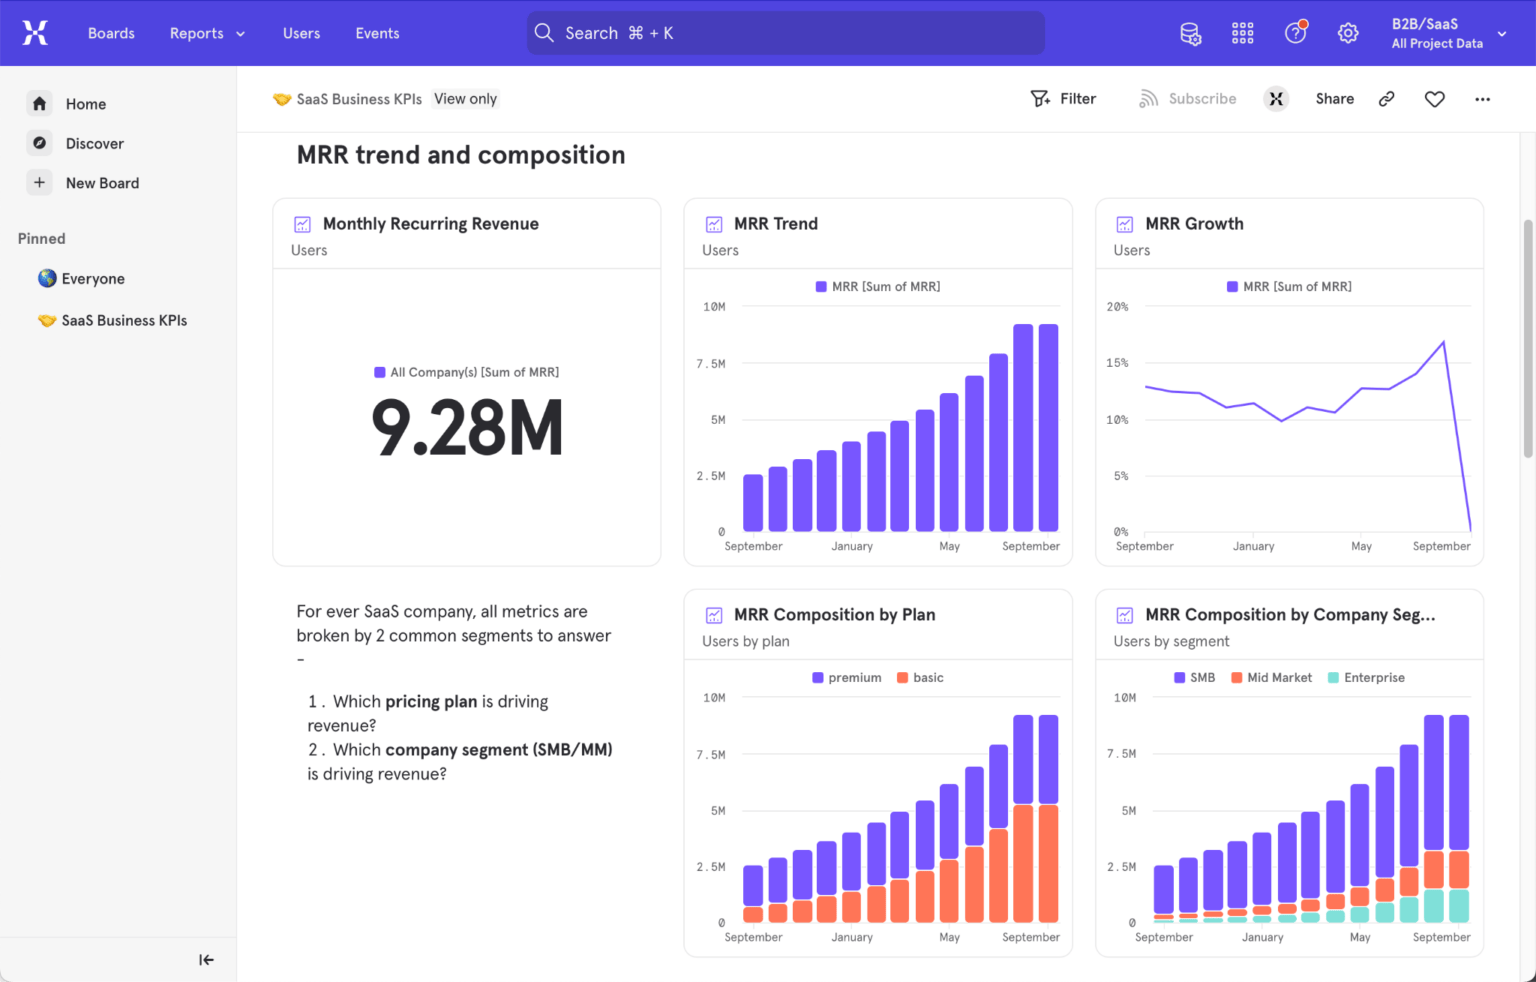1536x982 pixels.
Task: Open the Events section
Action: tap(377, 33)
